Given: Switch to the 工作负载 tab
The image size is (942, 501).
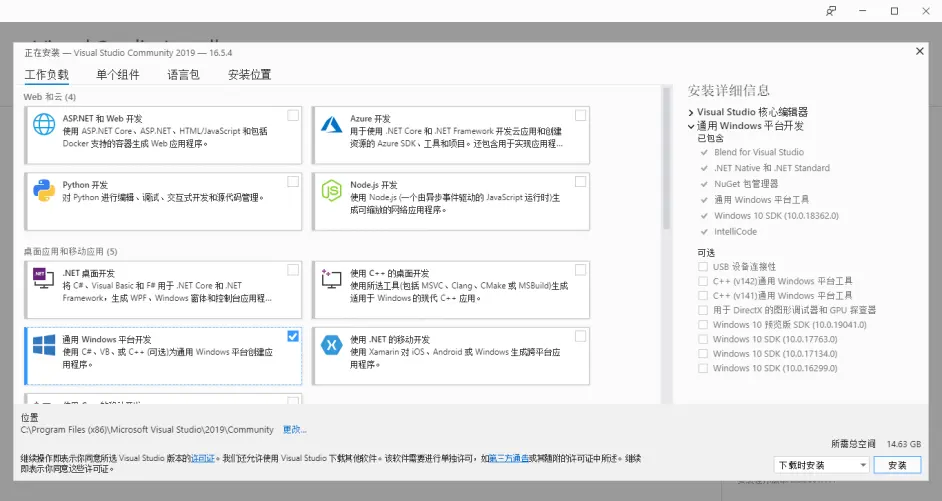Looking at the screenshot, I should [x=46, y=74].
